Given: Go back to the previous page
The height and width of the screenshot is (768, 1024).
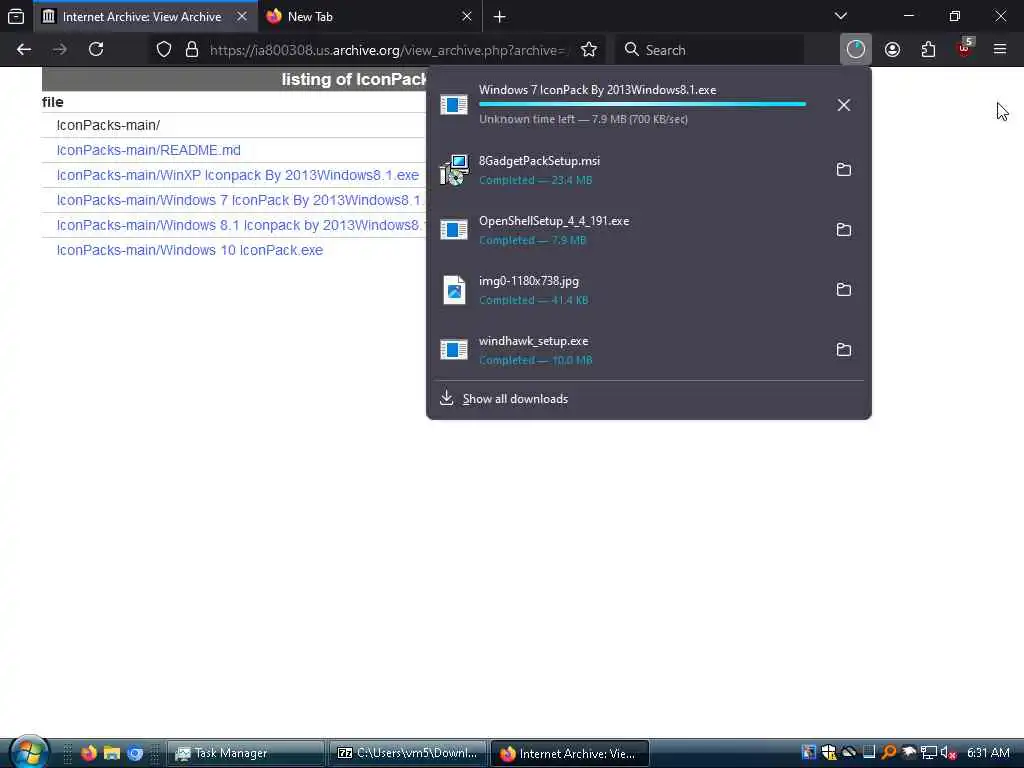Looking at the screenshot, I should pos(24,50).
